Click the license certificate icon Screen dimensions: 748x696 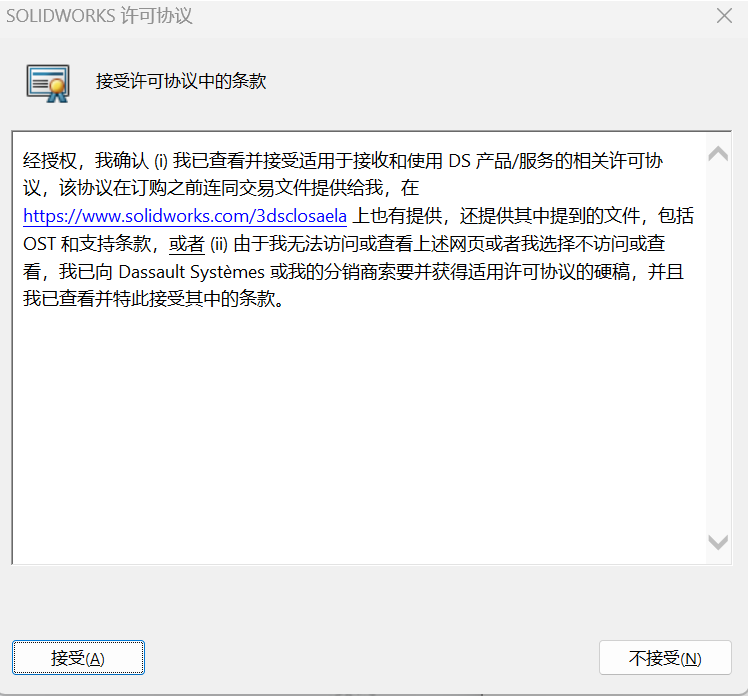[x=48, y=83]
